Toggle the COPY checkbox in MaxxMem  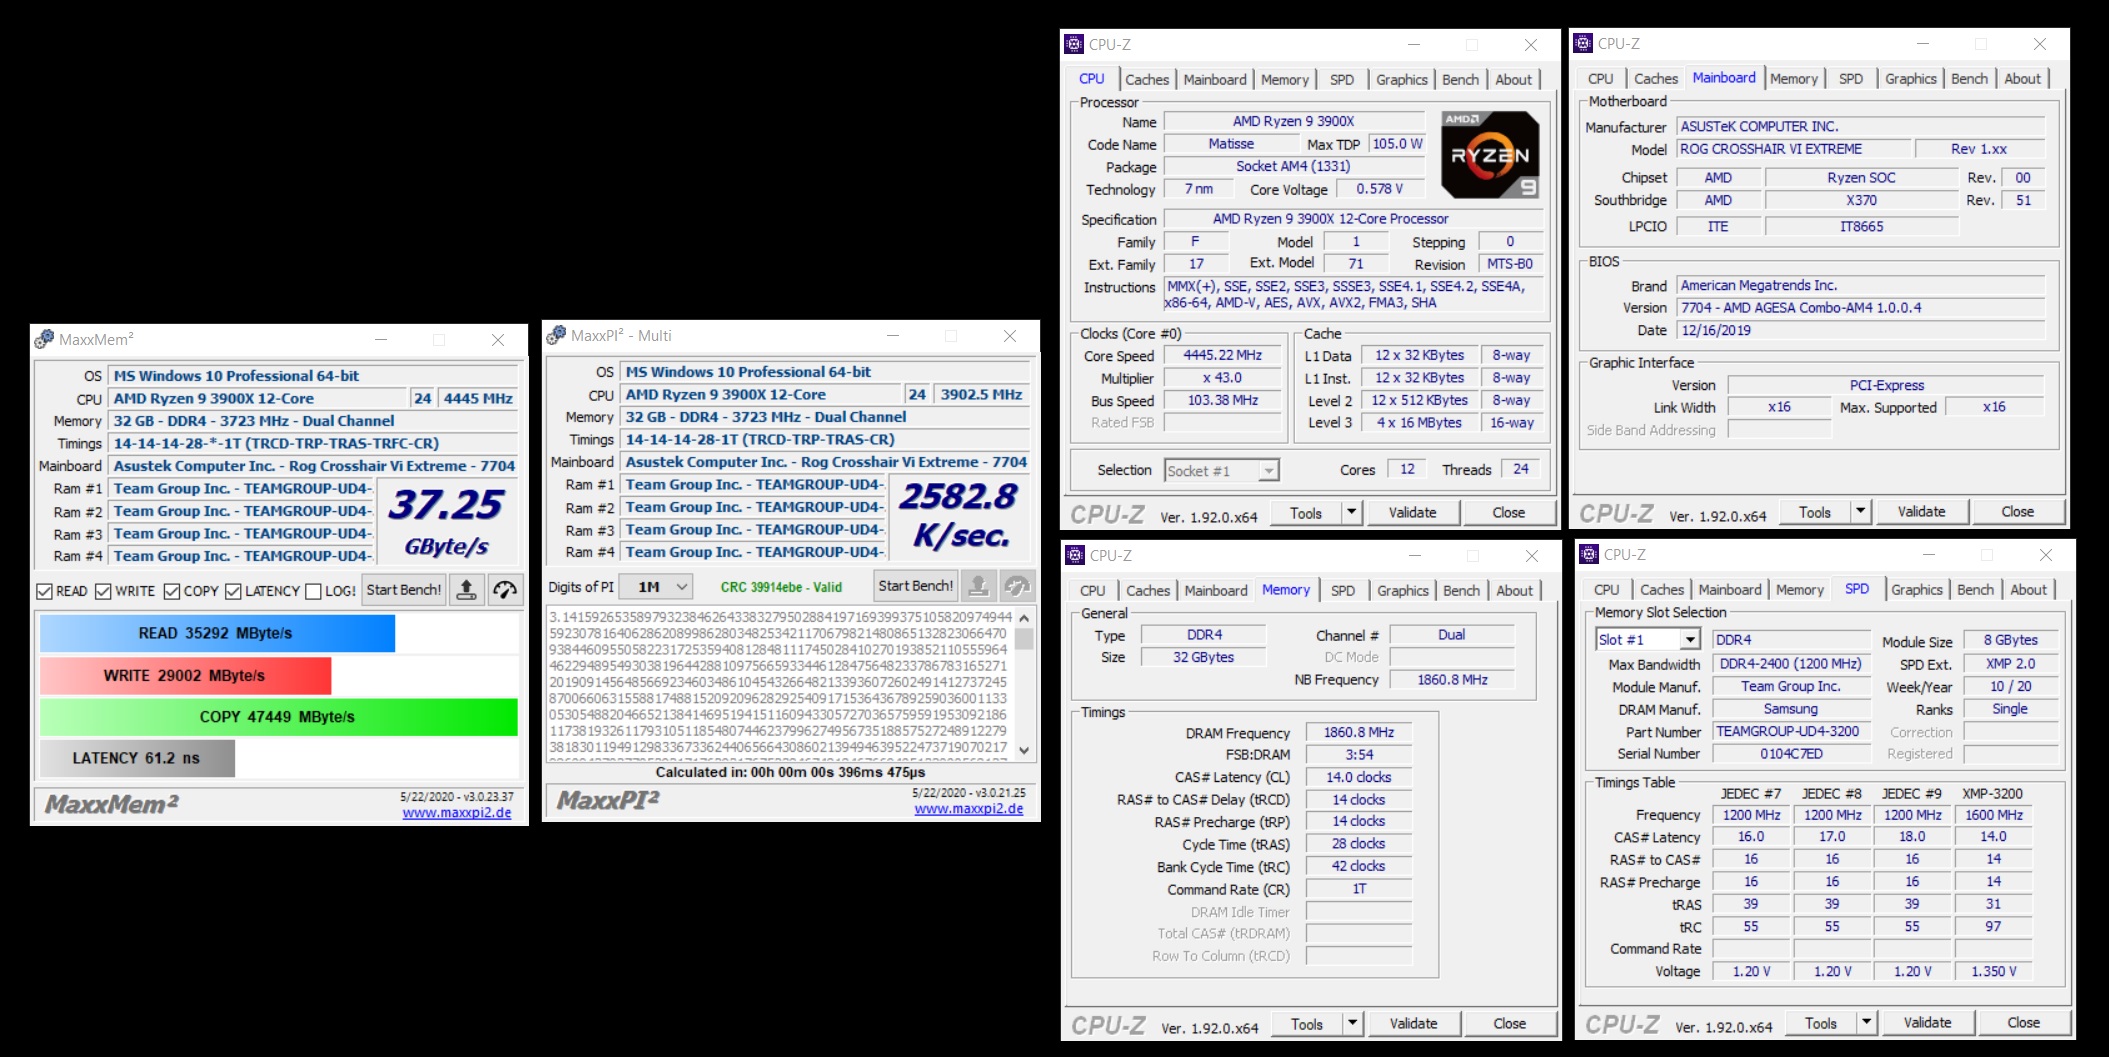point(172,591)
